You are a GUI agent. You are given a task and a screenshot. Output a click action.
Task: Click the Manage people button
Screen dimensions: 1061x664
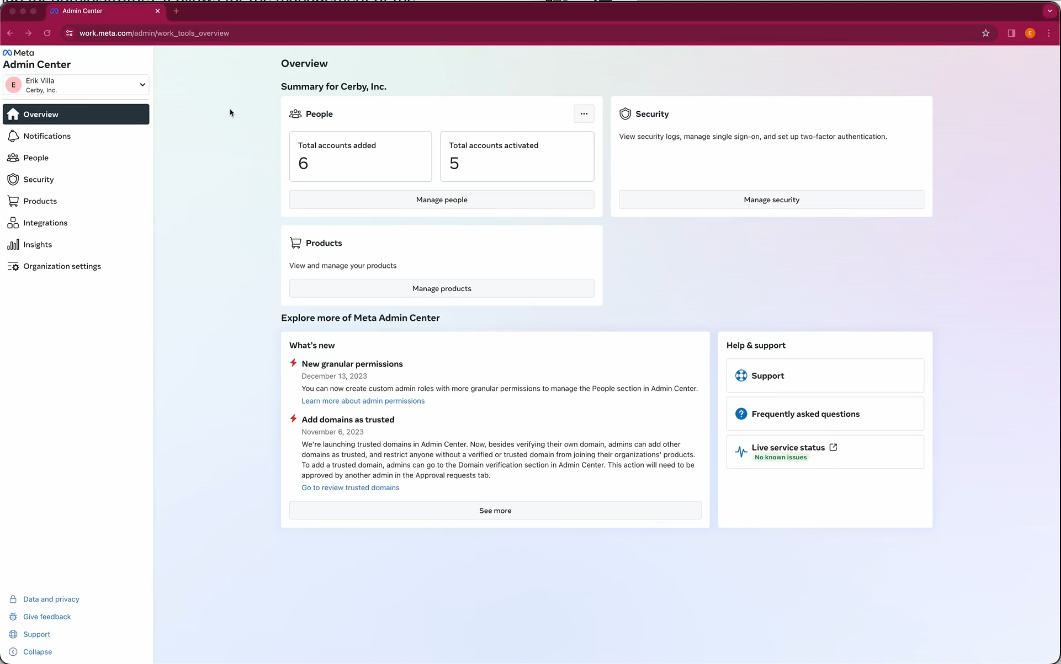pyautogui.click(x=442, y=200)
